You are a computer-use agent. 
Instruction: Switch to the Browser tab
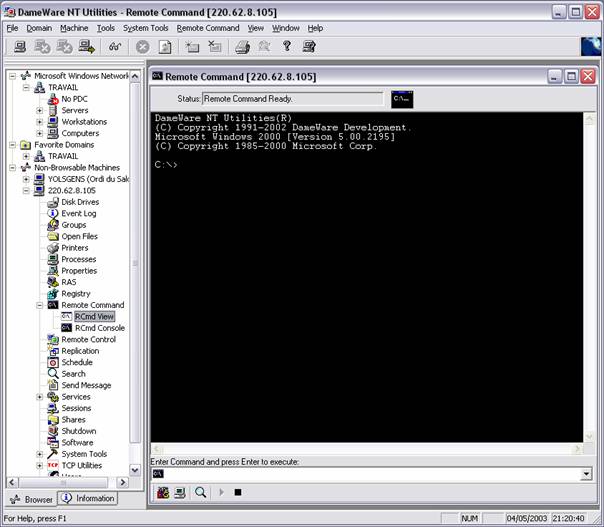tap(31, 499)
